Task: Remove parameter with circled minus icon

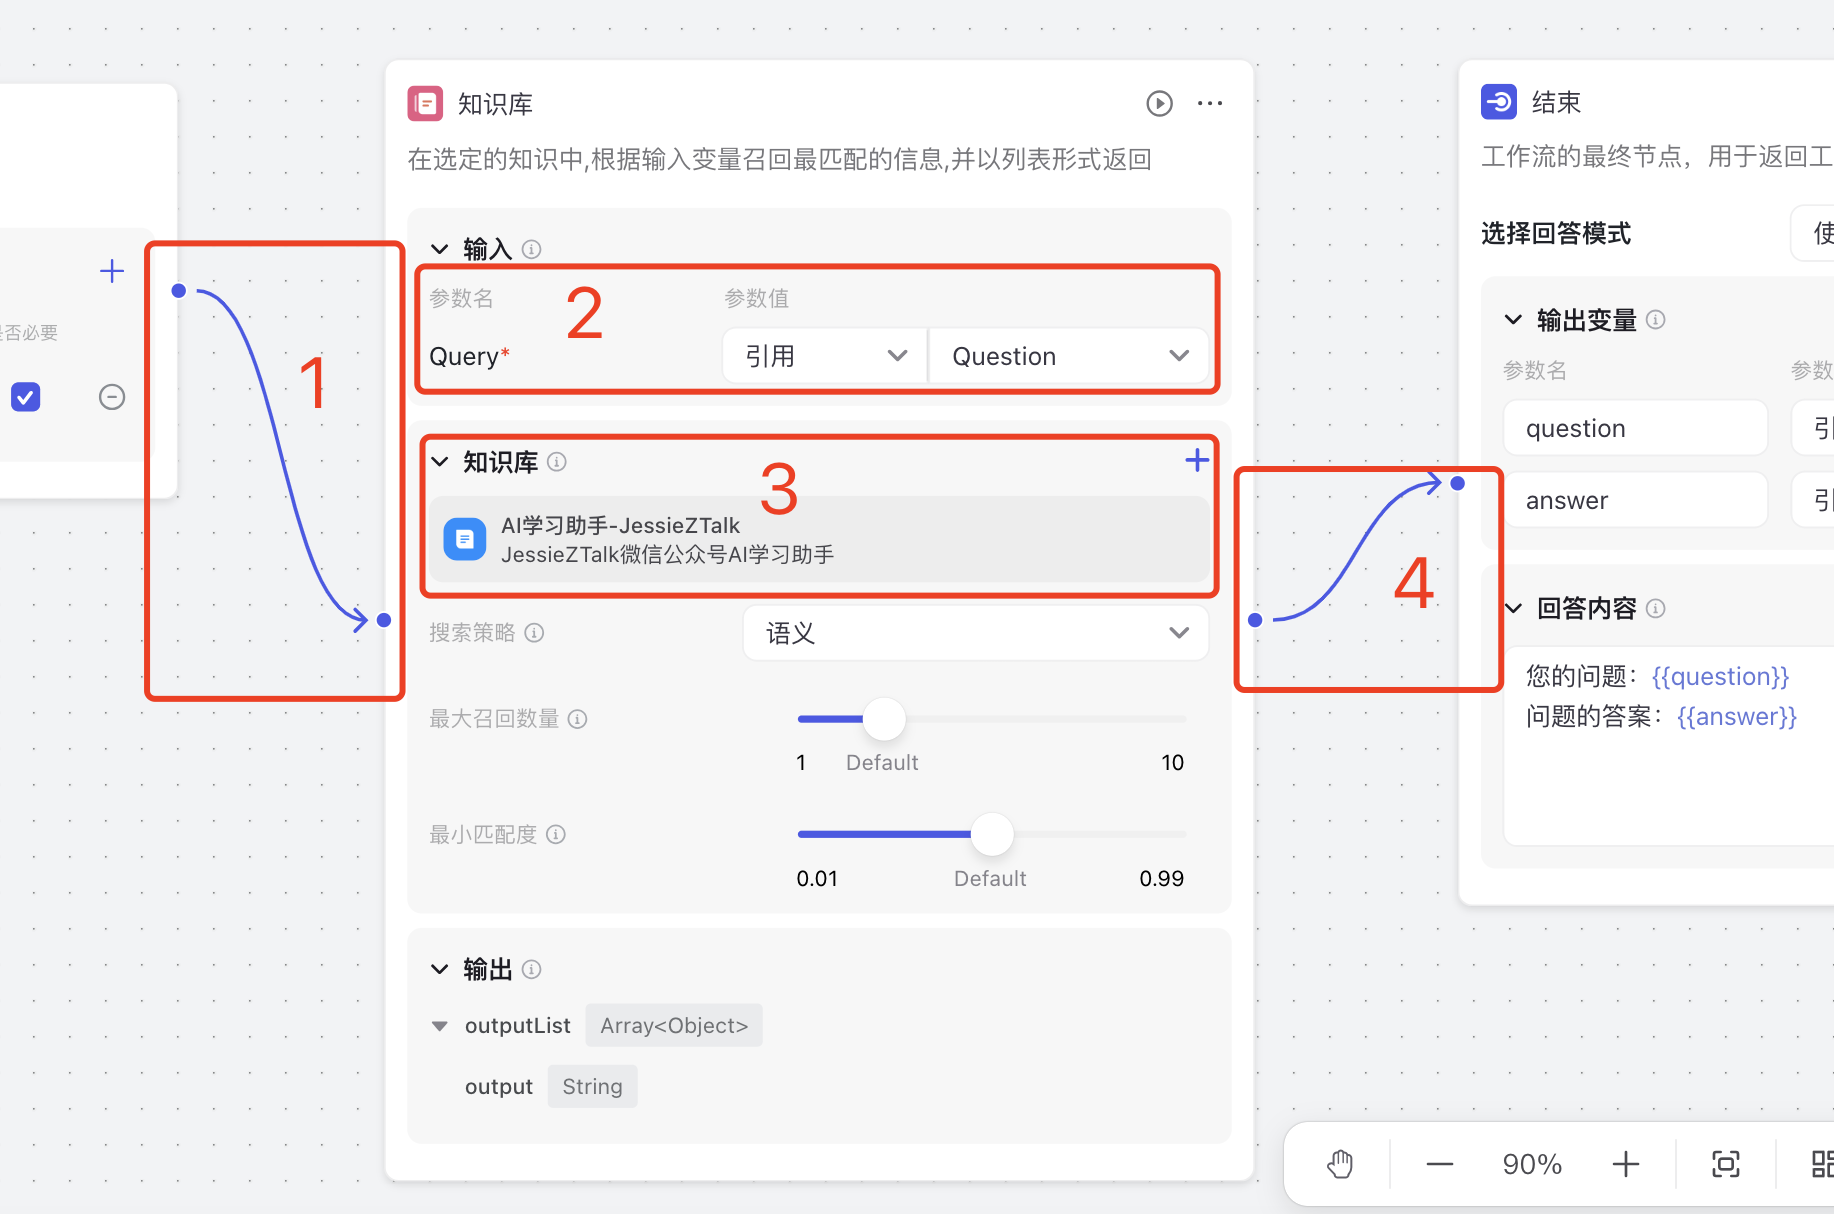Action: (x=112, y=397)
